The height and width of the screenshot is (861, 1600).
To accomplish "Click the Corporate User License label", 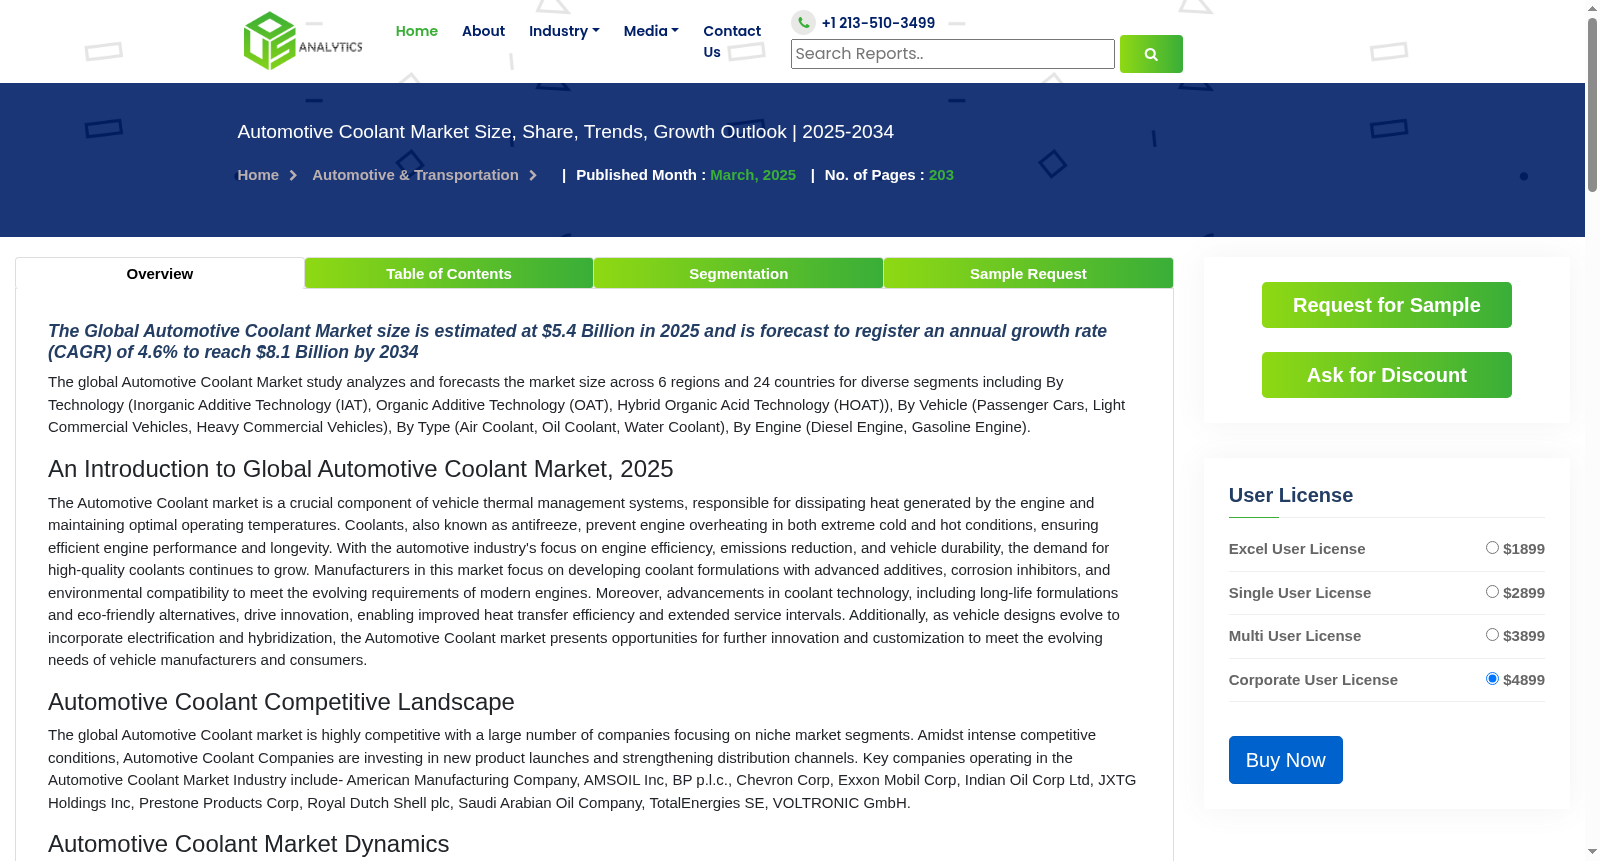I will (1313, 680).
